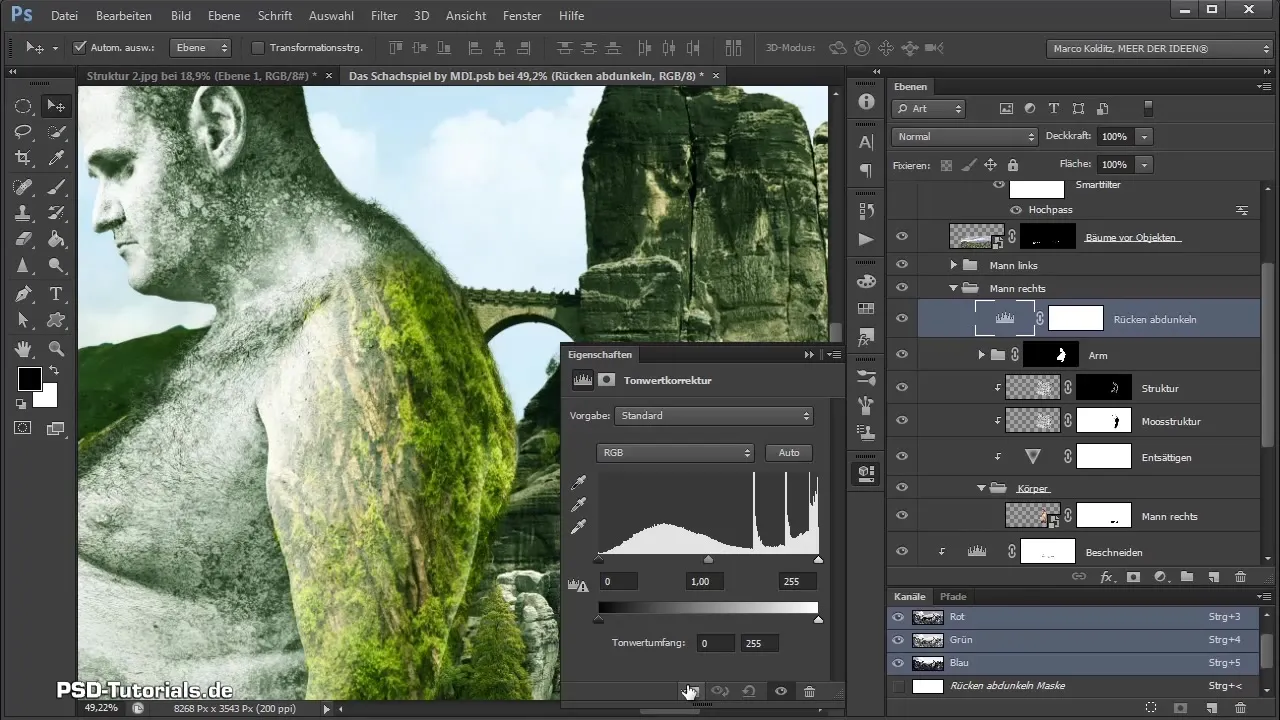Open Deckkraft opacity dropdown arrow

click(1145, 136)
